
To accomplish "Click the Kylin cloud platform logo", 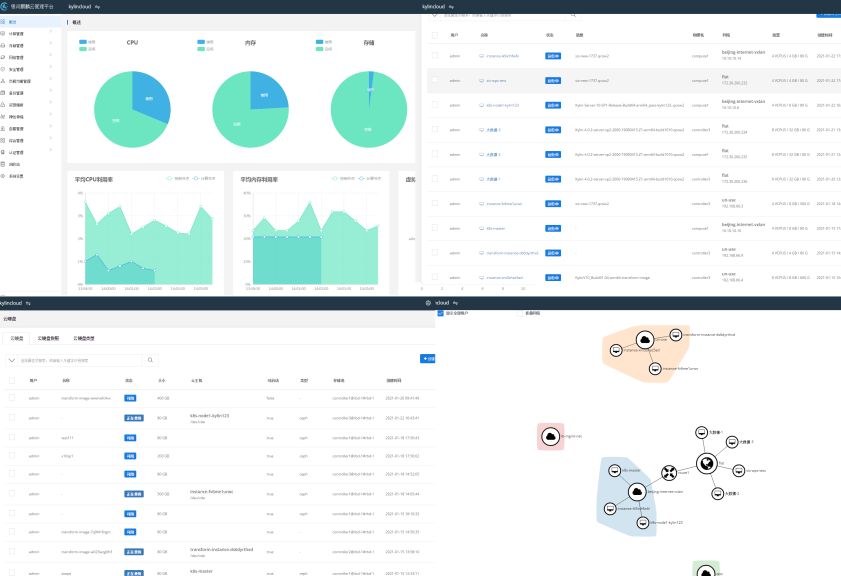I will point(5,6).
